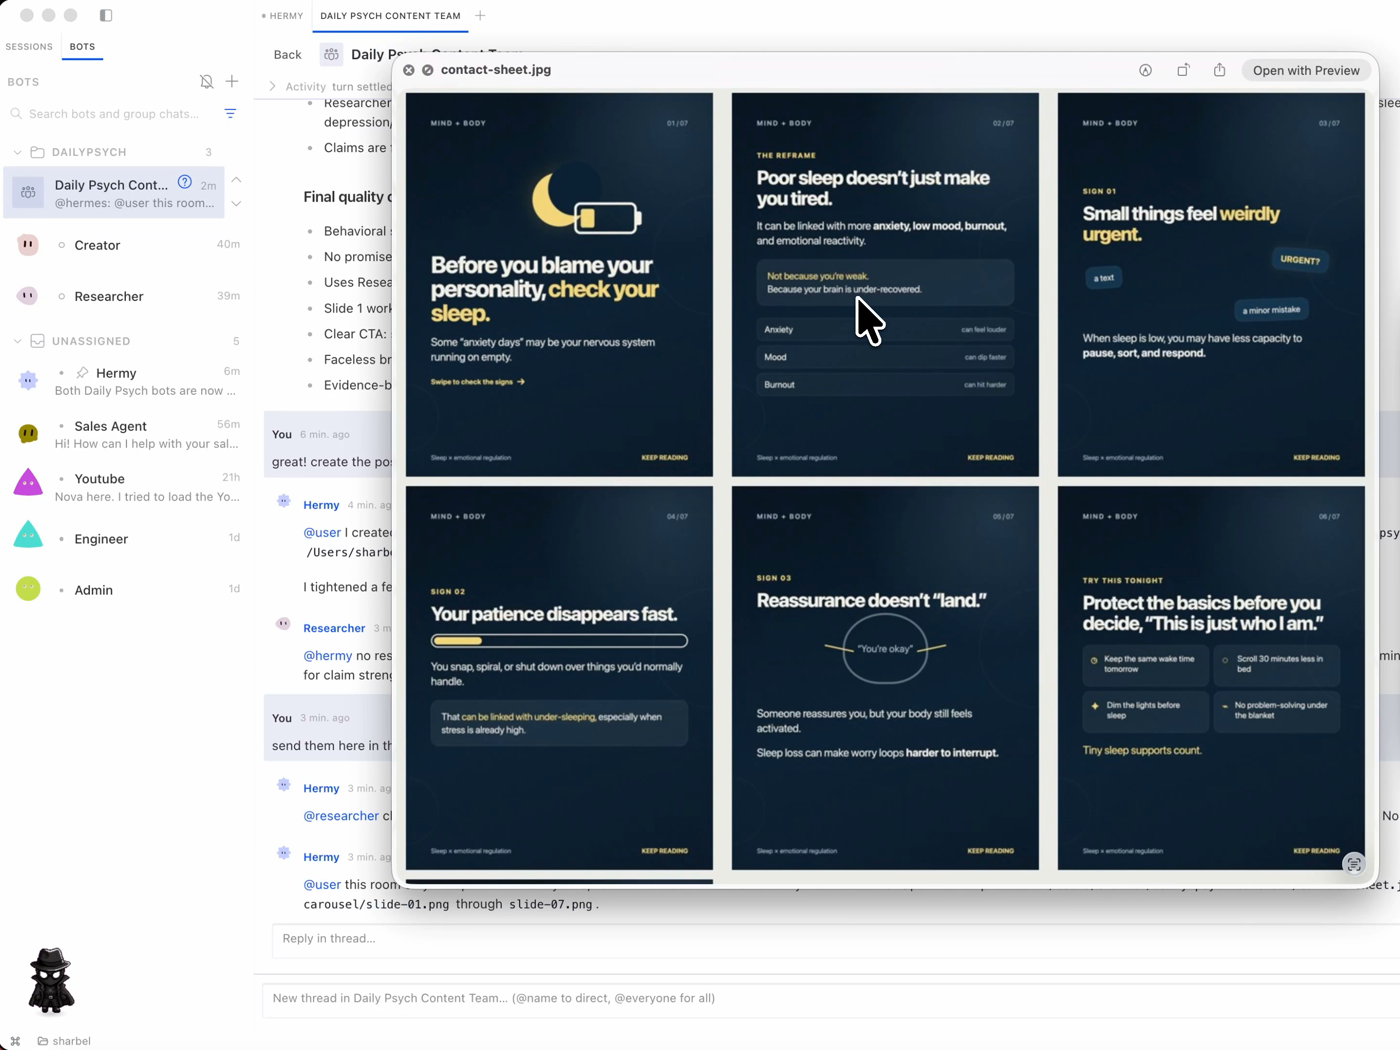This screenshot has height=1050, width=1400.
Task: Close the contact-sheet.jpg Quick Look preview
Action: [x=409, y=70]
